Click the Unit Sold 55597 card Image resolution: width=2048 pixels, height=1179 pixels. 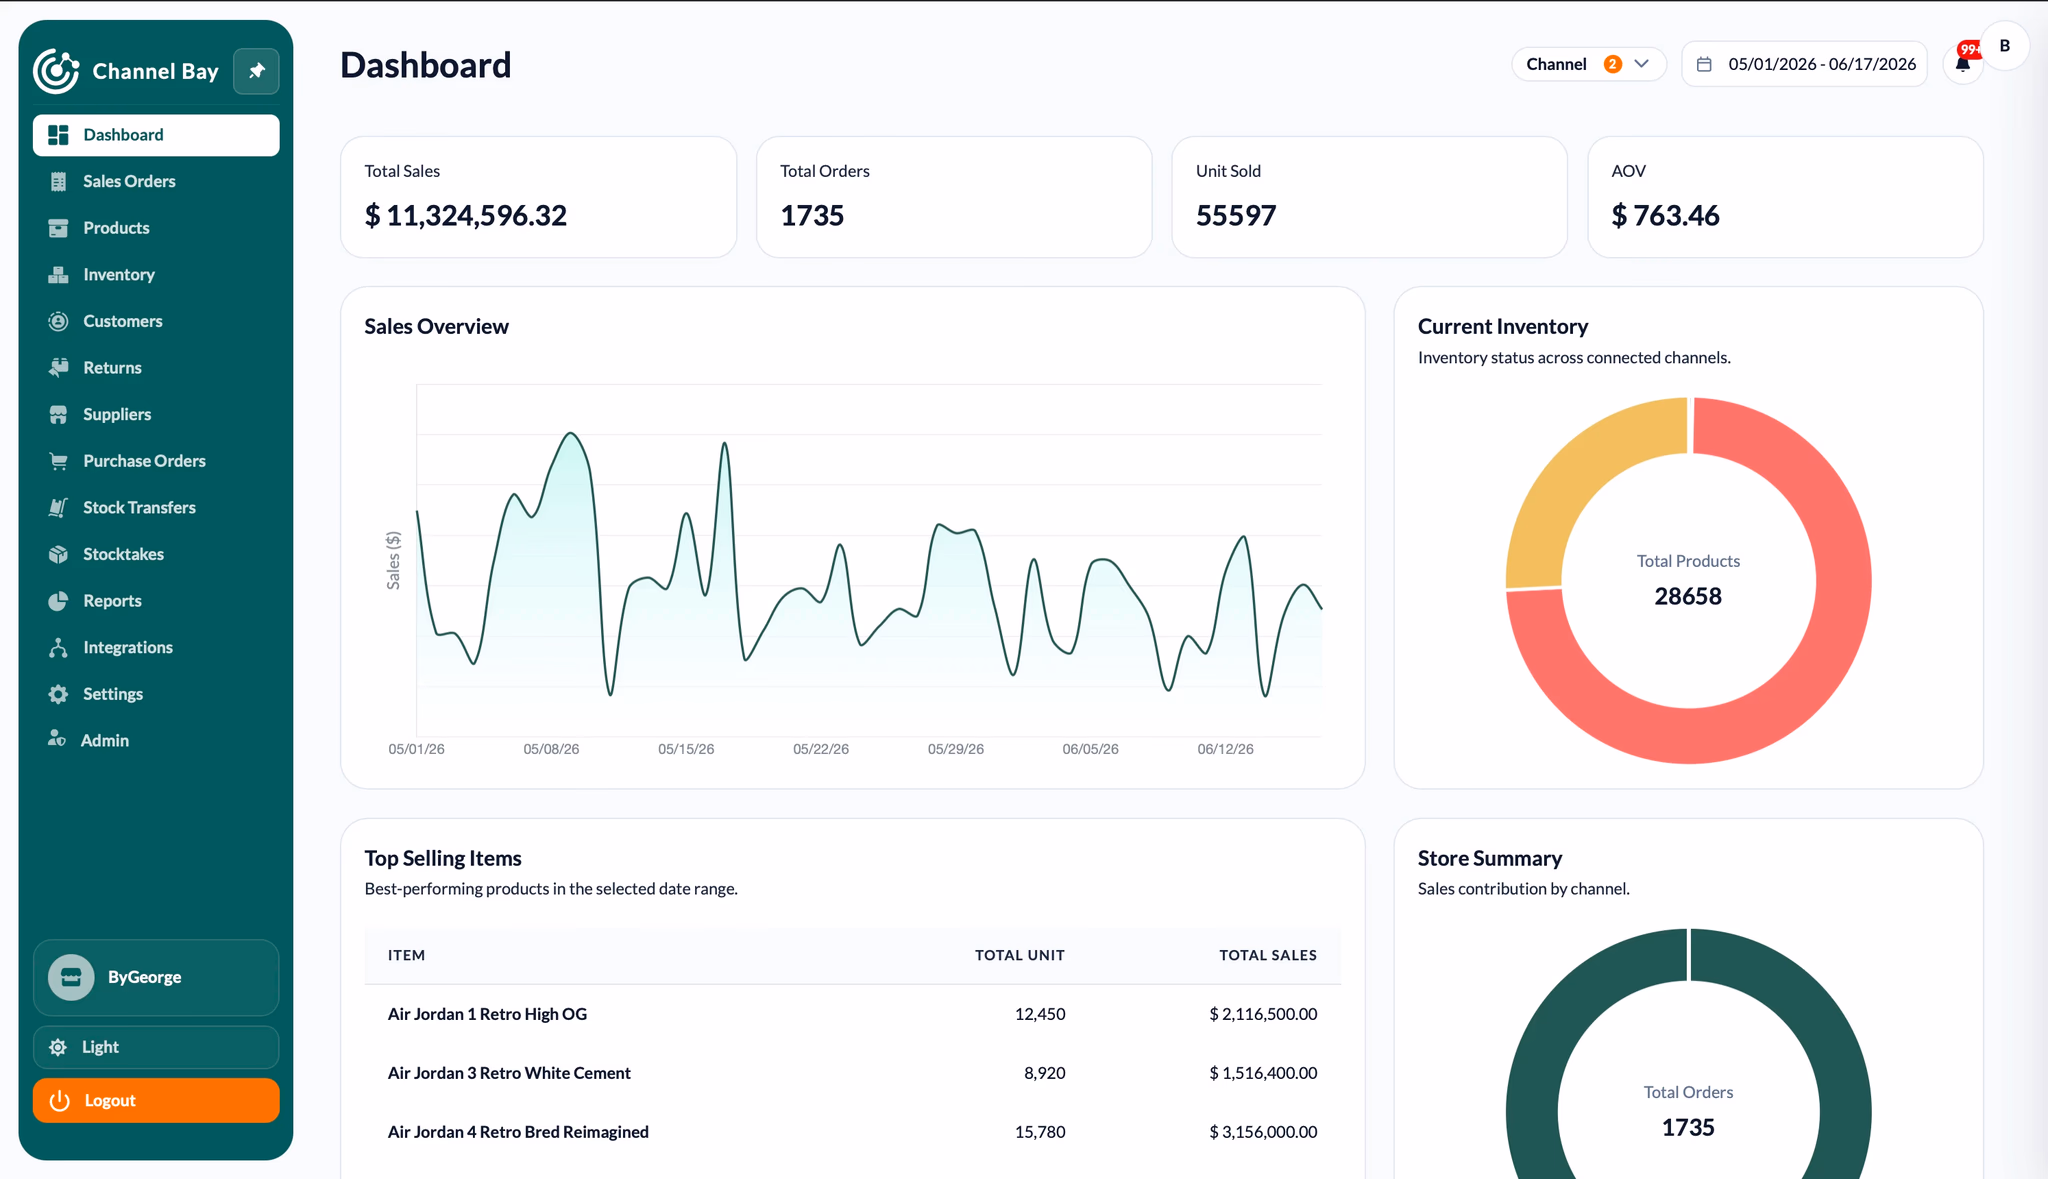click(x=1369, y=197)
